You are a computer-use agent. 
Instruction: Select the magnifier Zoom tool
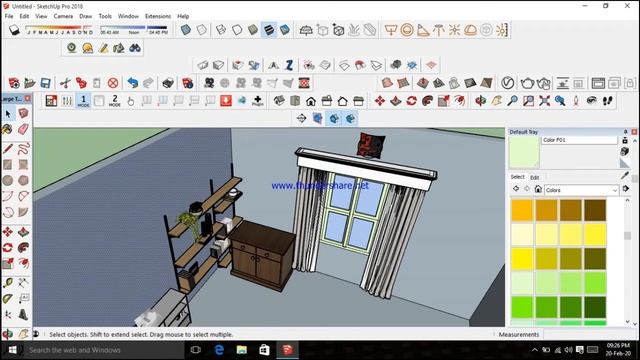pyautogui.click(x=512, y=100)
